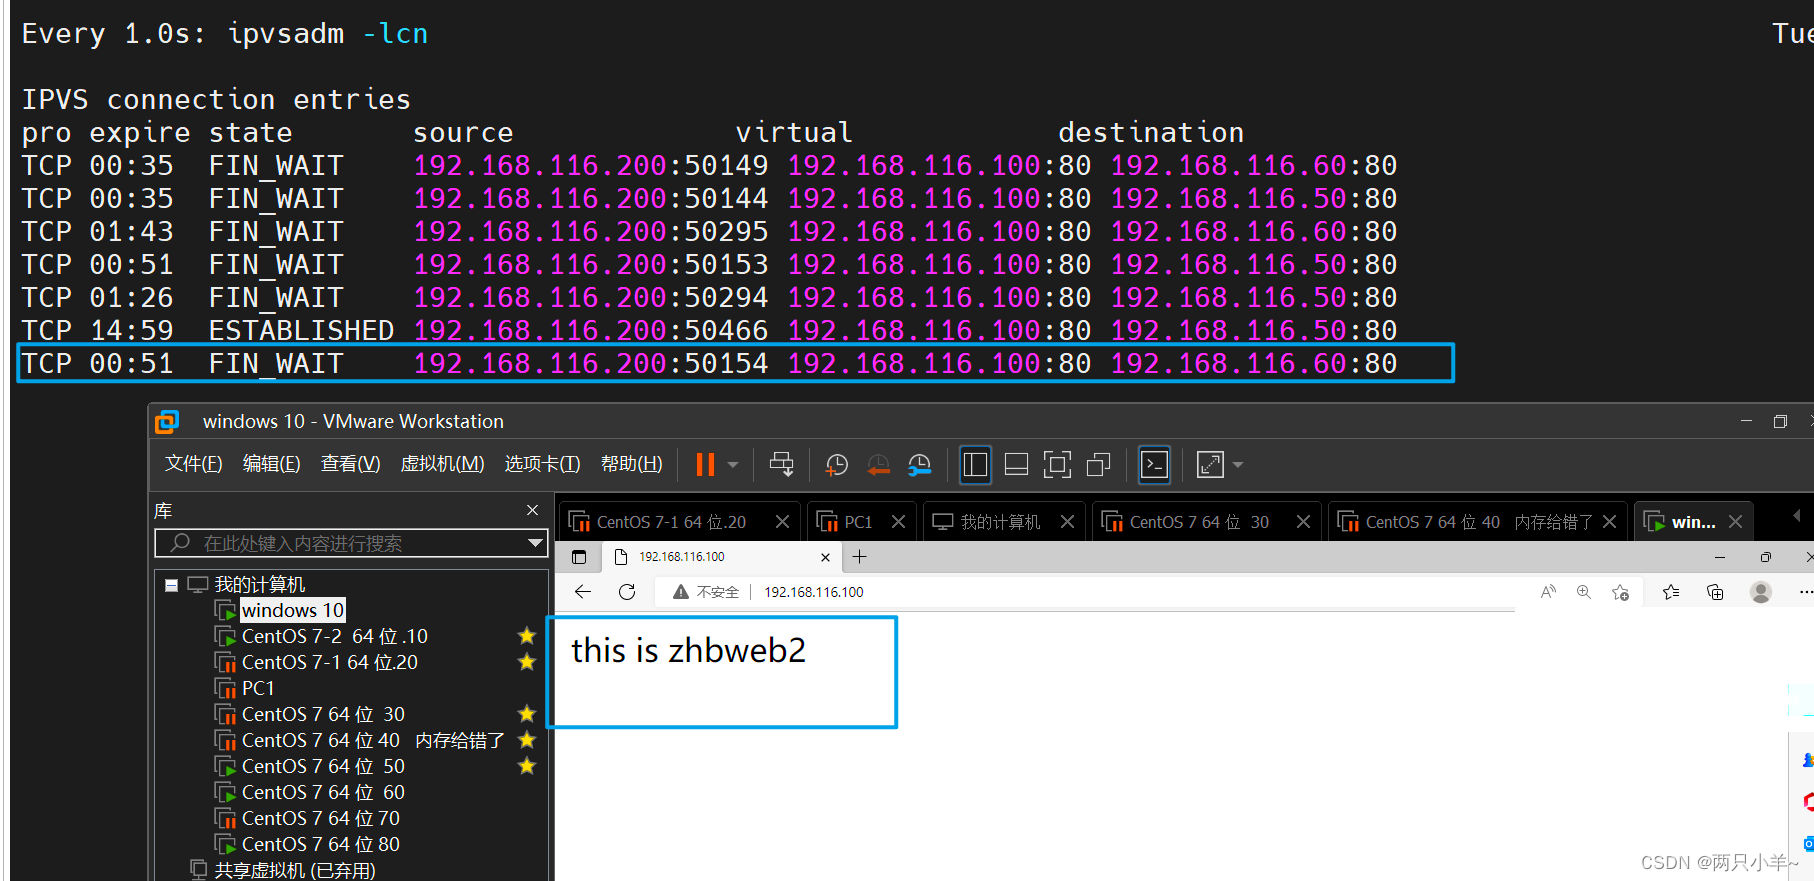Open the 编辑(E) menu
This screenshot has width=1814, height=881.
click(271, 464)
